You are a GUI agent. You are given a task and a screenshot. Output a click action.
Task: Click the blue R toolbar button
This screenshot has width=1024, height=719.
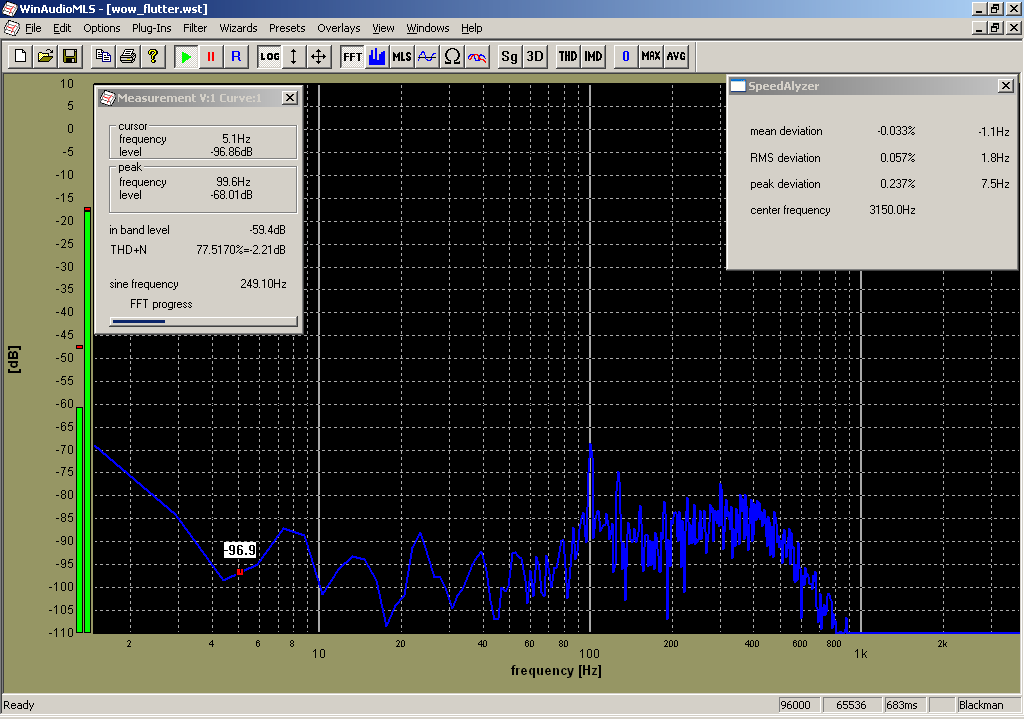[x=236, y=57]
